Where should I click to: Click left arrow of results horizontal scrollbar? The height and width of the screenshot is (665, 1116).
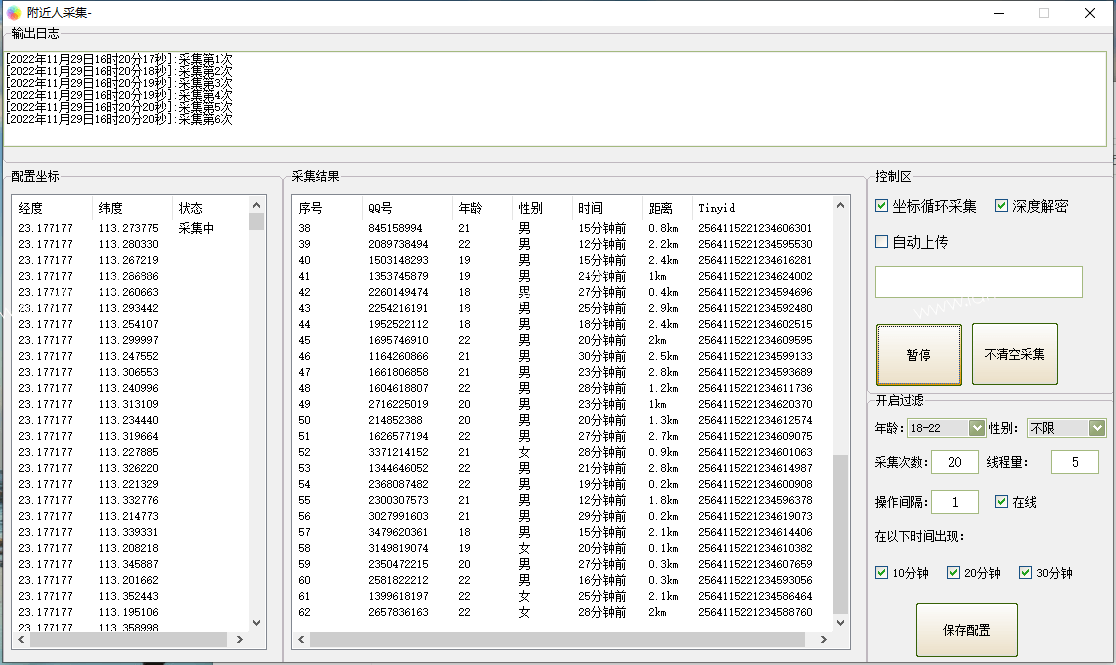point(301,639)
